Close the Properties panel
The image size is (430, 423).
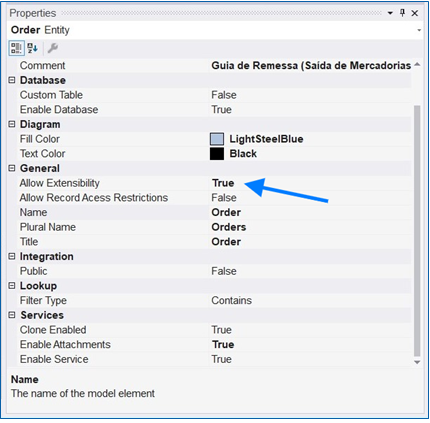tap(415, 13)
